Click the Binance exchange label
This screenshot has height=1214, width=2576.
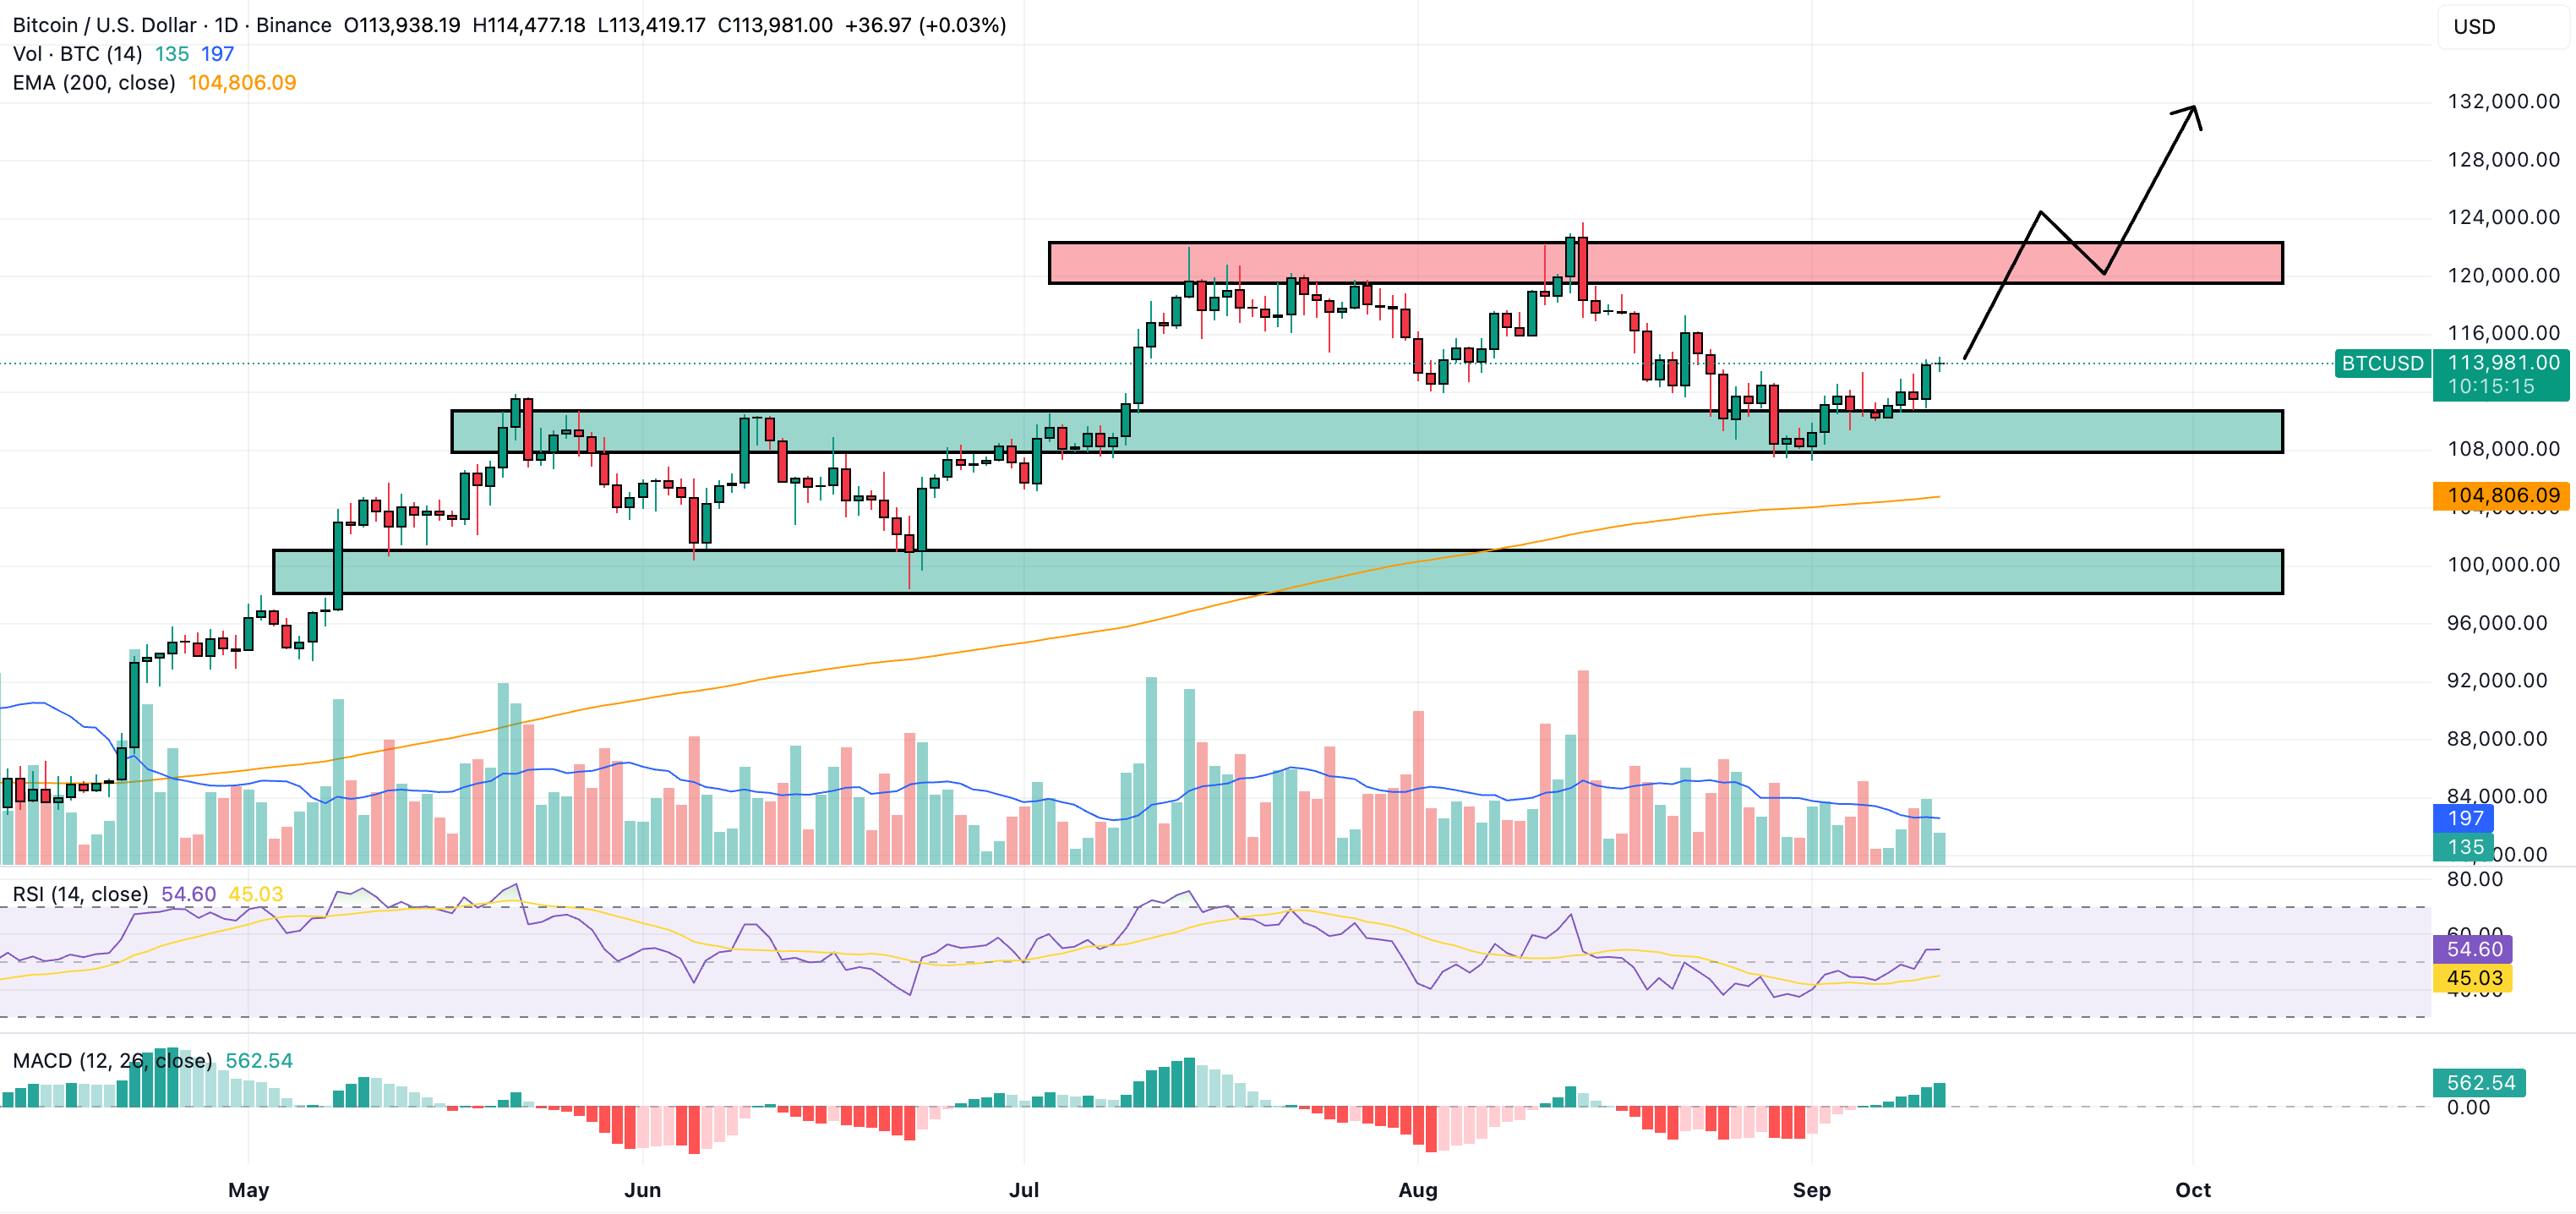click(x=293, y=25)
